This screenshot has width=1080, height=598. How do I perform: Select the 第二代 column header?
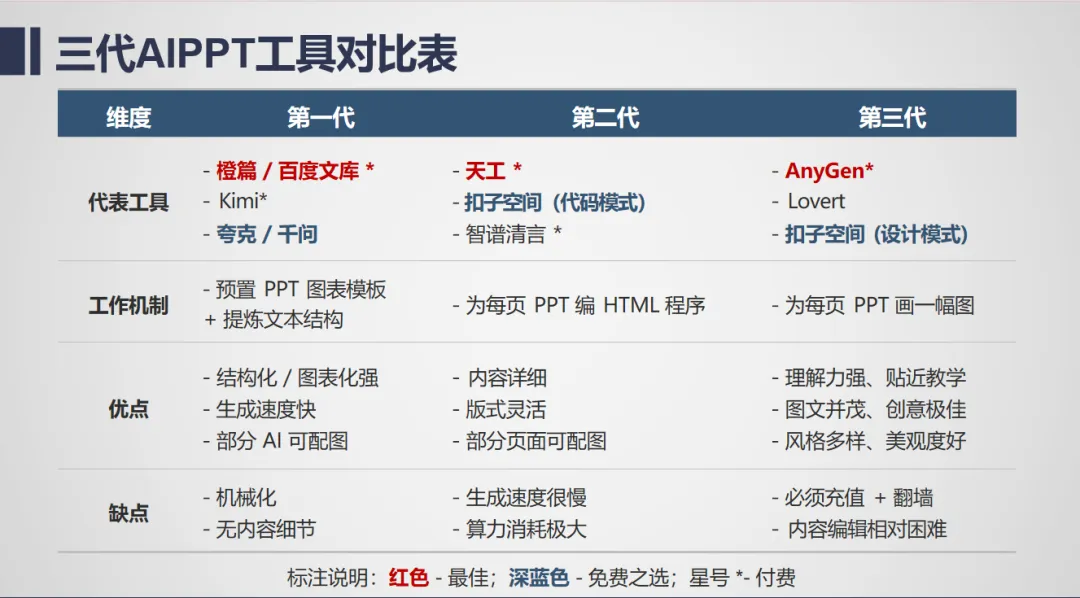pyautogui.click(x=605, y=117)
